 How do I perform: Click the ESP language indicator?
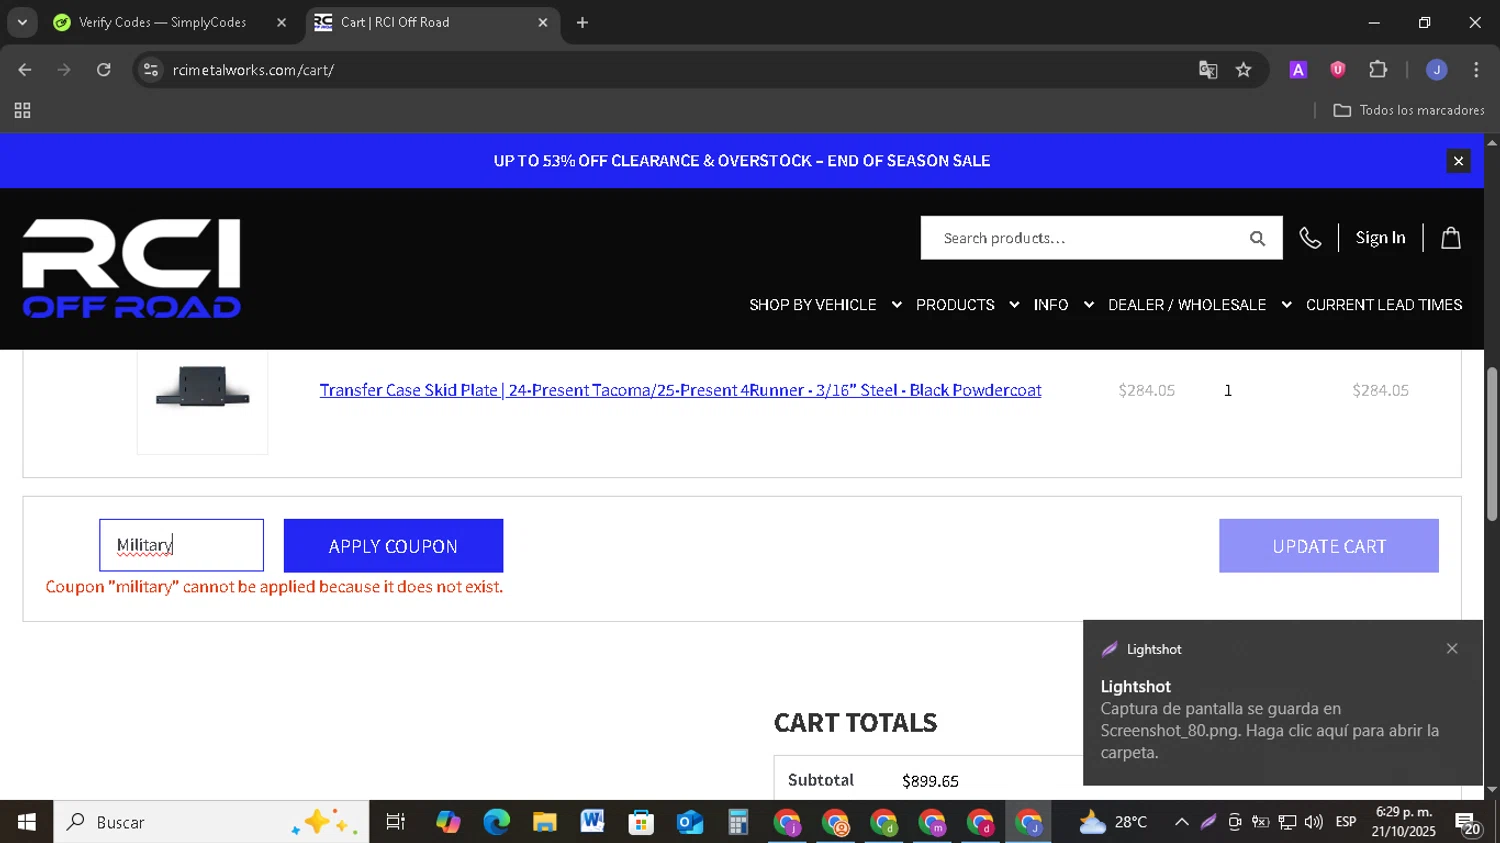[x=1346, y=822]
